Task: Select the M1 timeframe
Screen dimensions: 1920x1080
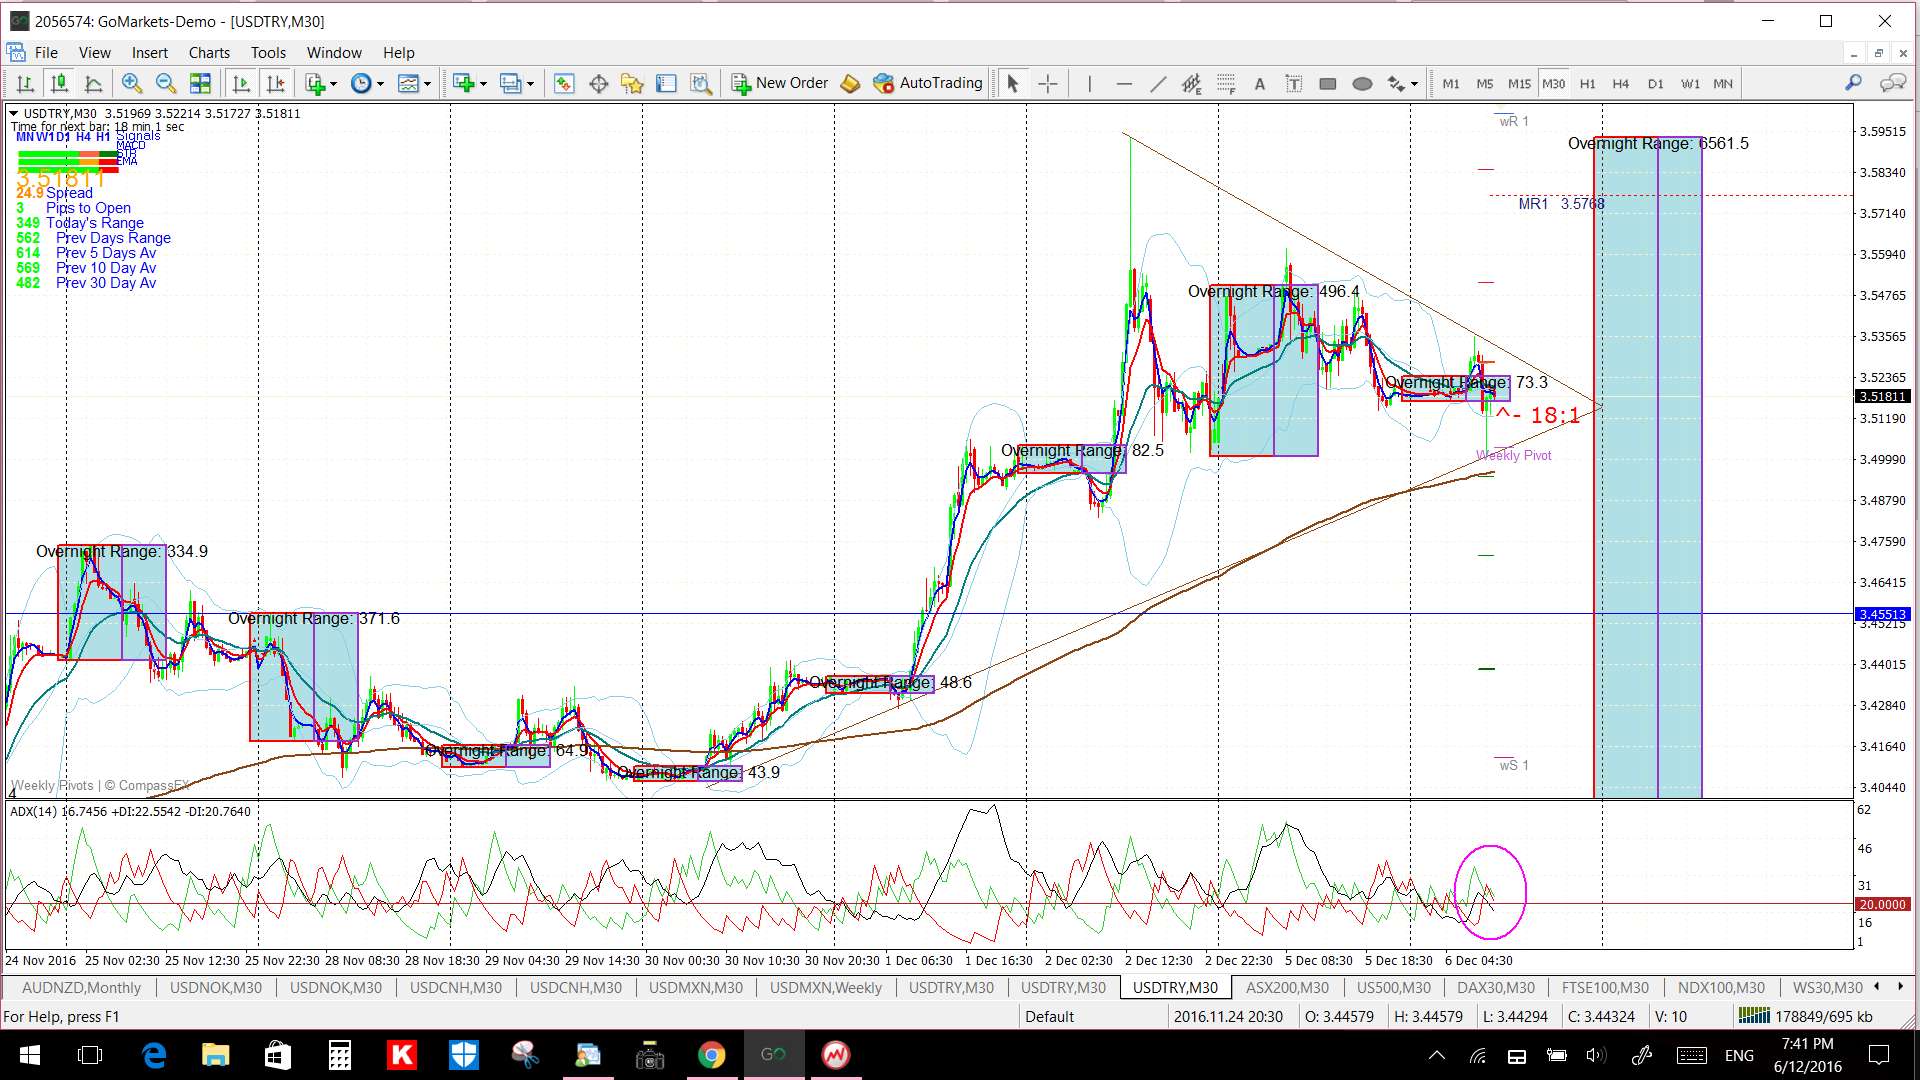Action: (x=1451, y=84)
